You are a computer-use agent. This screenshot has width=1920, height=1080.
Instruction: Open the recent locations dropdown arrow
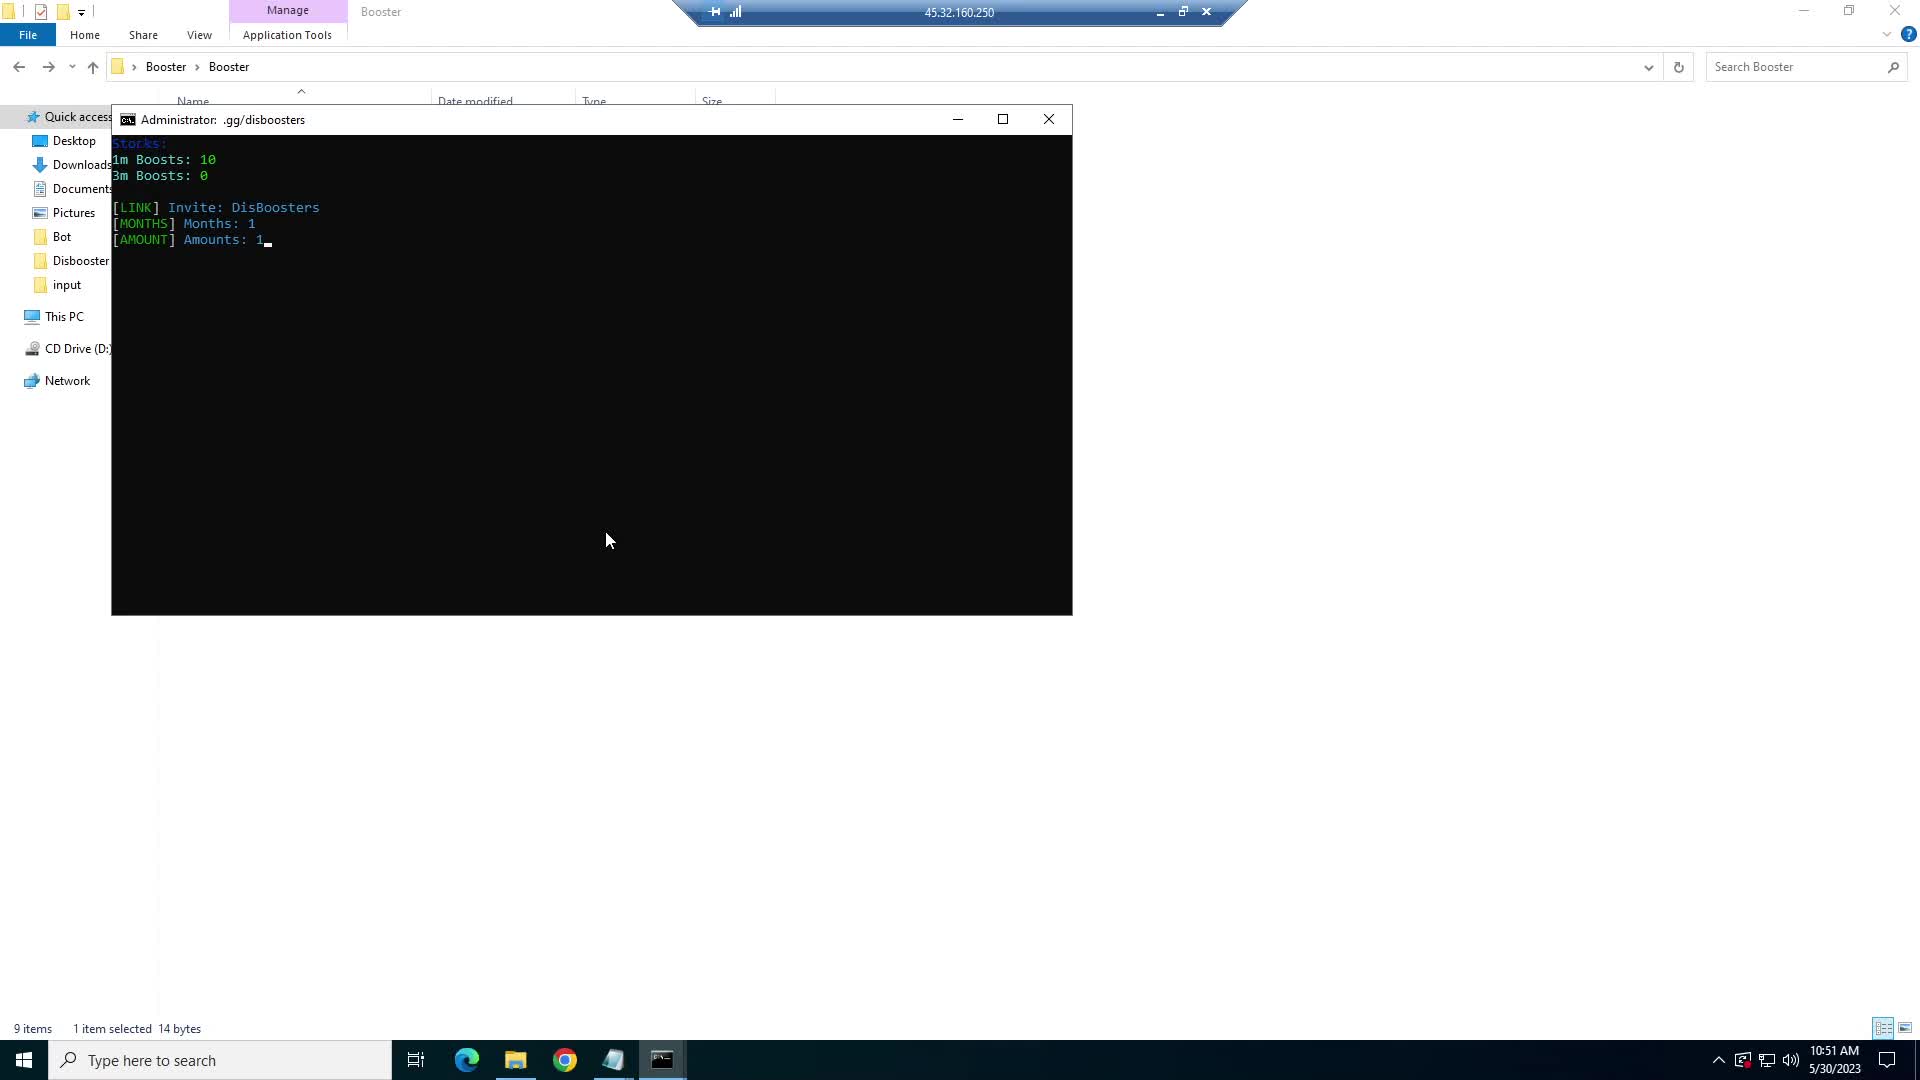(72, 67)
